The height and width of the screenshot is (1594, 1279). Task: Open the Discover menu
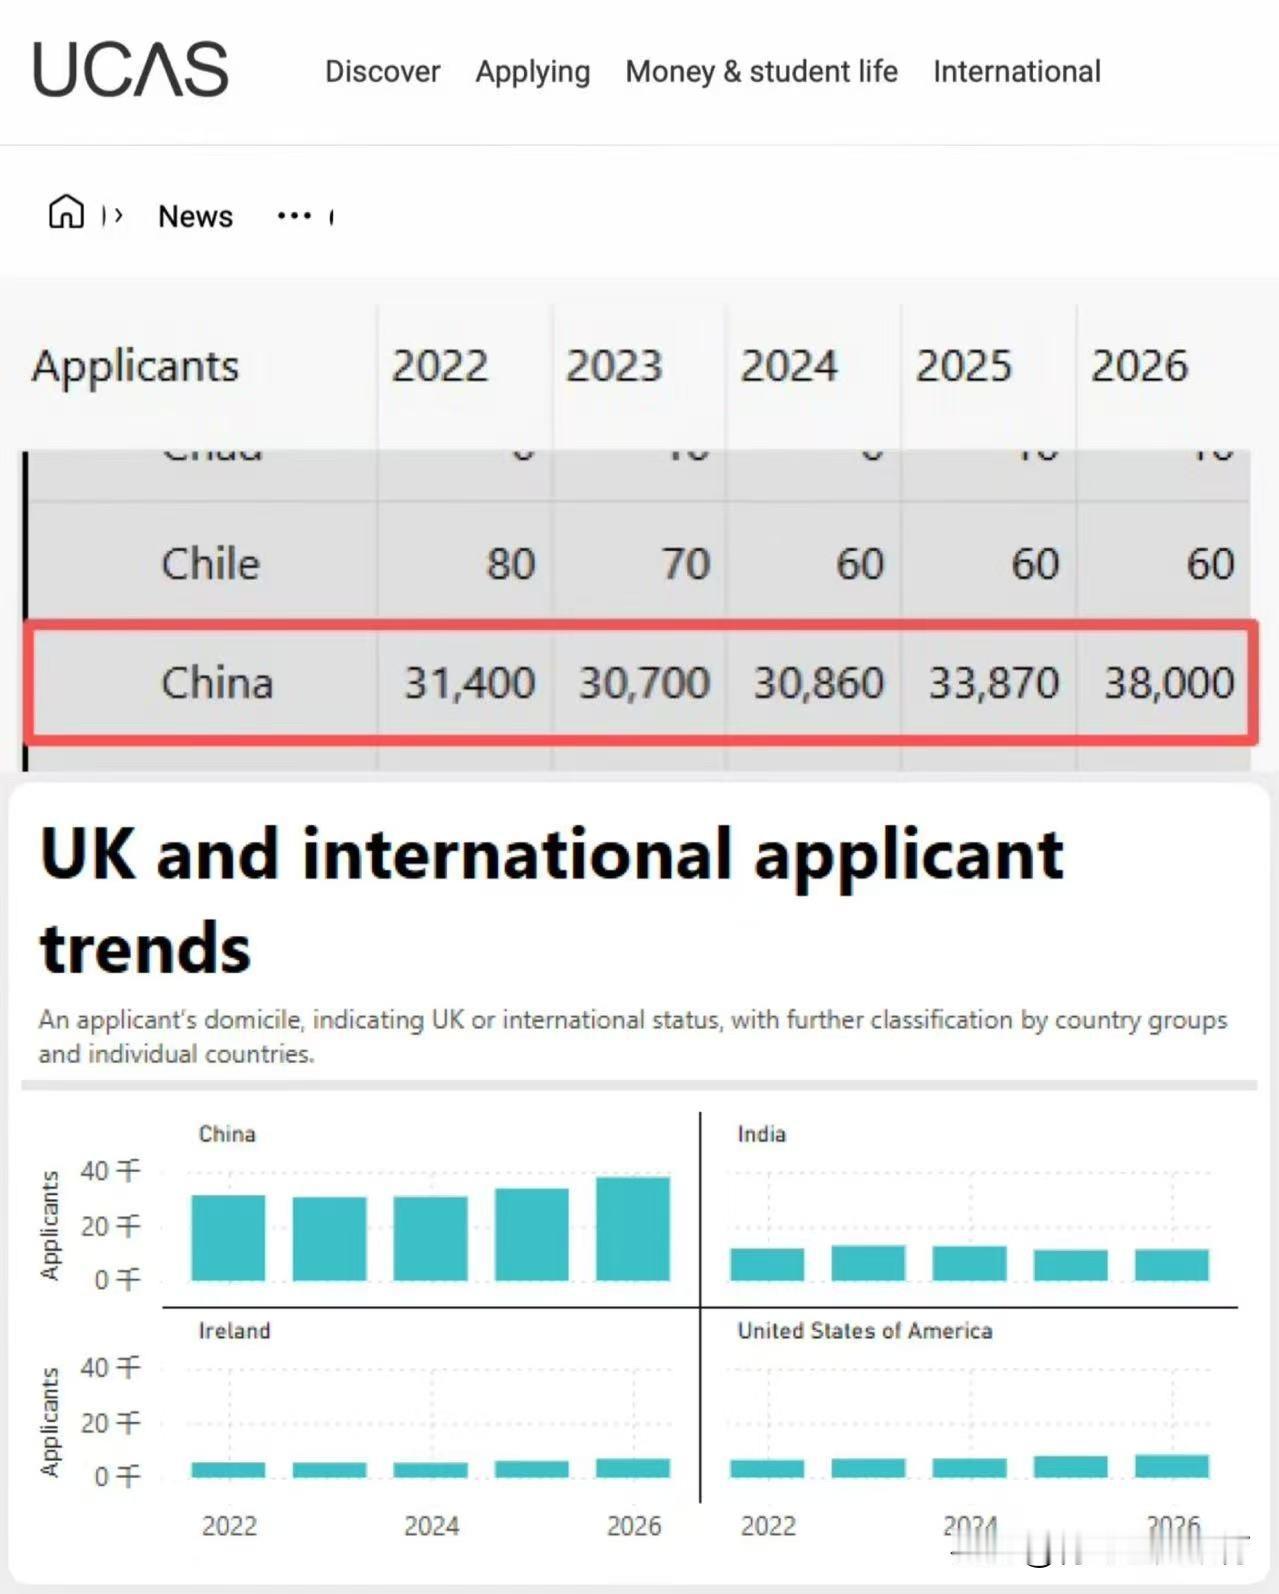(x=382, y=72)
